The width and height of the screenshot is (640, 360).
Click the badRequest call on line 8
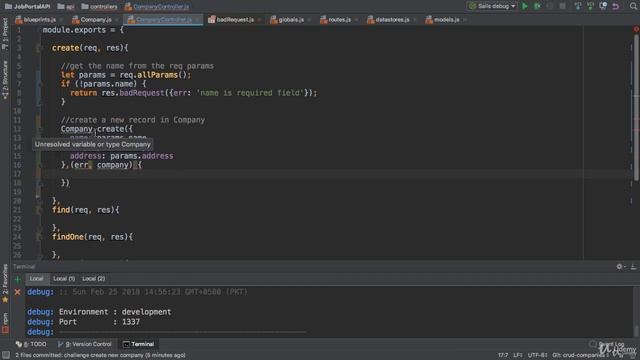pyautogui.click(x=142, y=93)
